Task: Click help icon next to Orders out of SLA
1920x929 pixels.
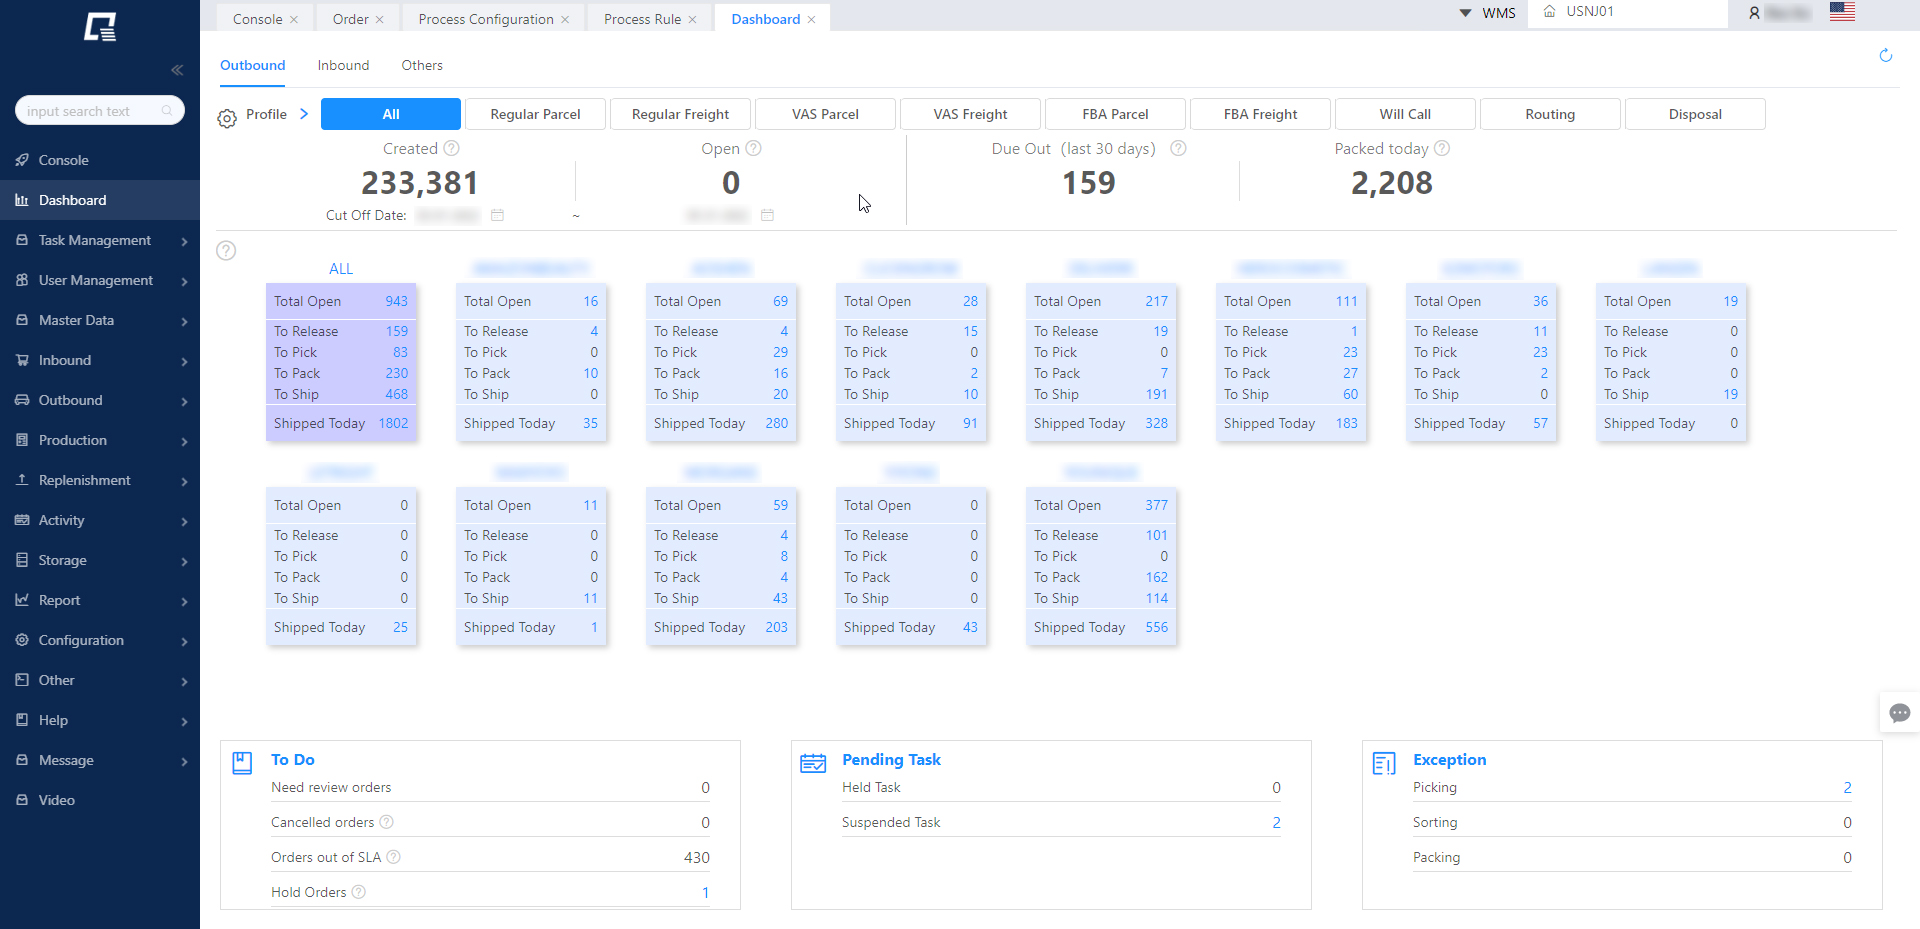Action: pos(394,857)
